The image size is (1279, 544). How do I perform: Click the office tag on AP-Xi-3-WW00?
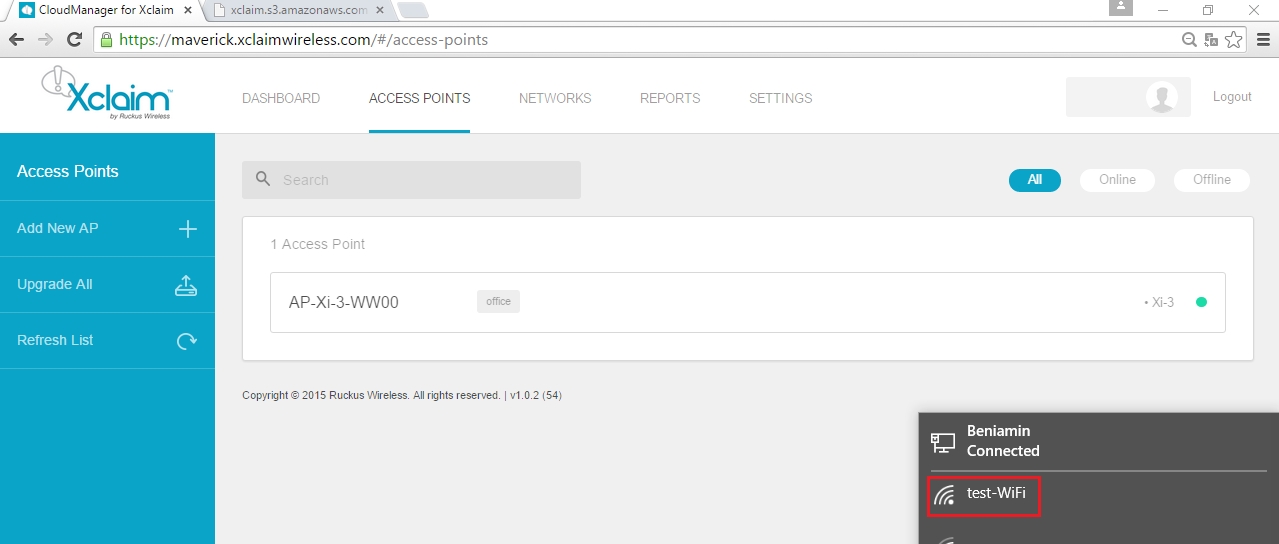click(x=498, y=301)
